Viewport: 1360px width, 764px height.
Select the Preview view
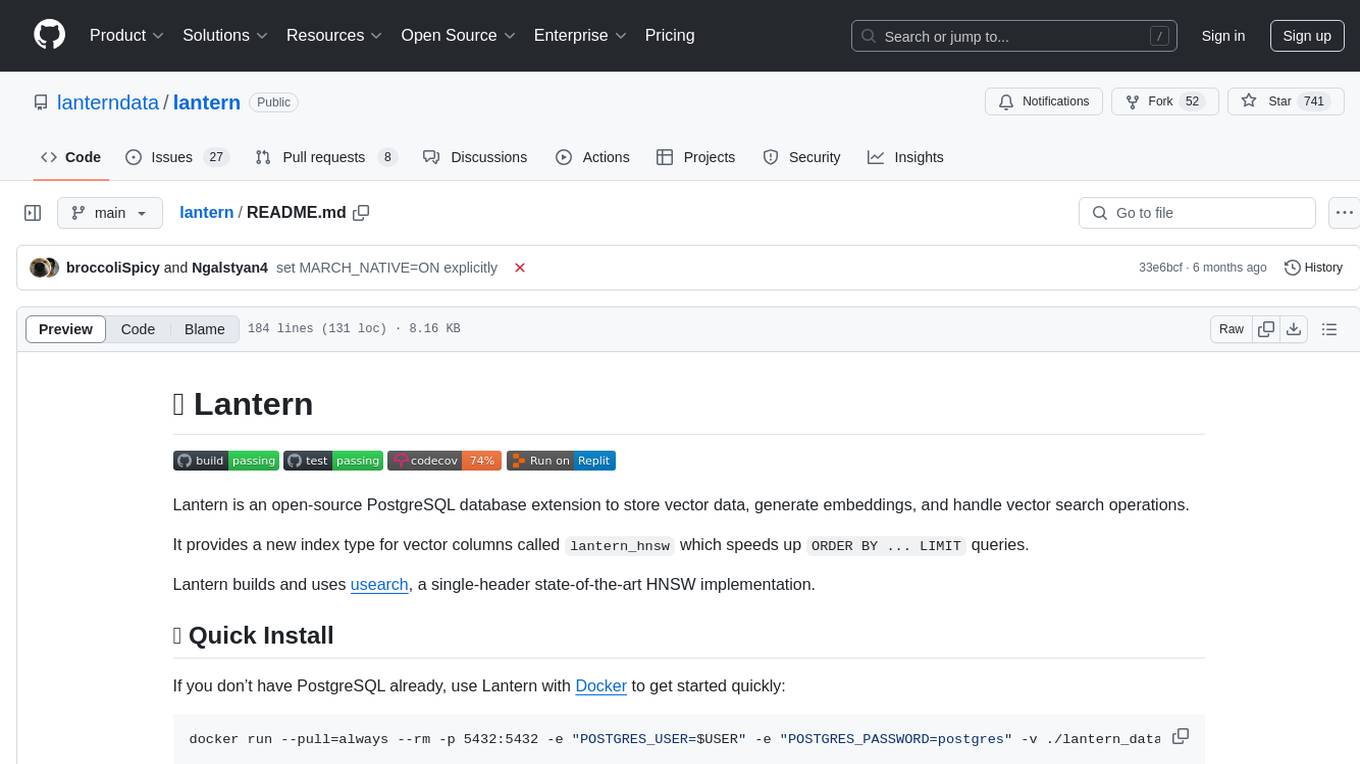tap(66, 329)
